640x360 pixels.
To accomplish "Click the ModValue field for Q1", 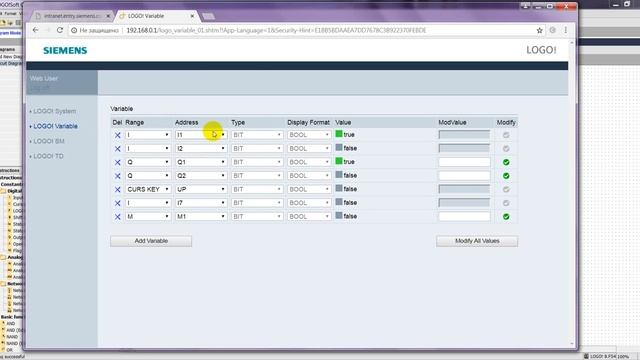I will pos(464,162).
